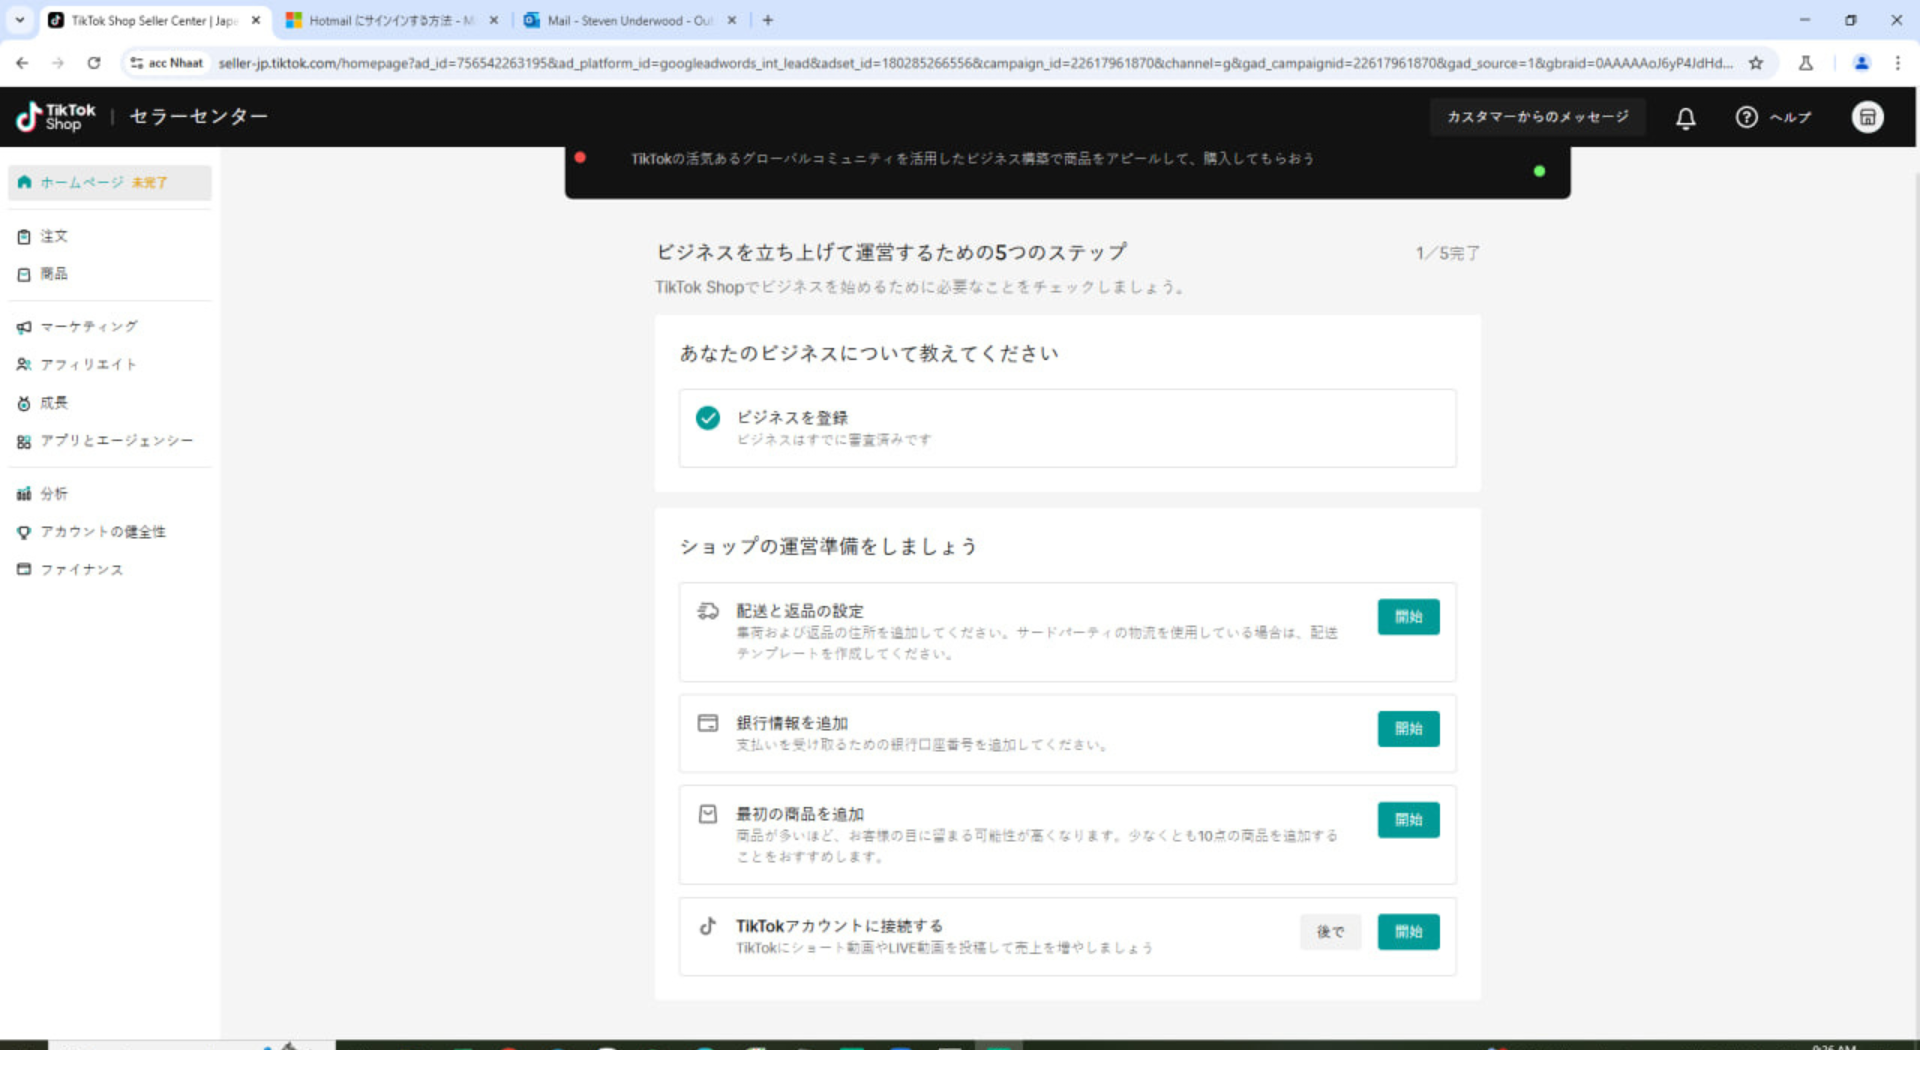
Task: Close the TikTok Shop Seller Center tab
Action: coord(256,20)
